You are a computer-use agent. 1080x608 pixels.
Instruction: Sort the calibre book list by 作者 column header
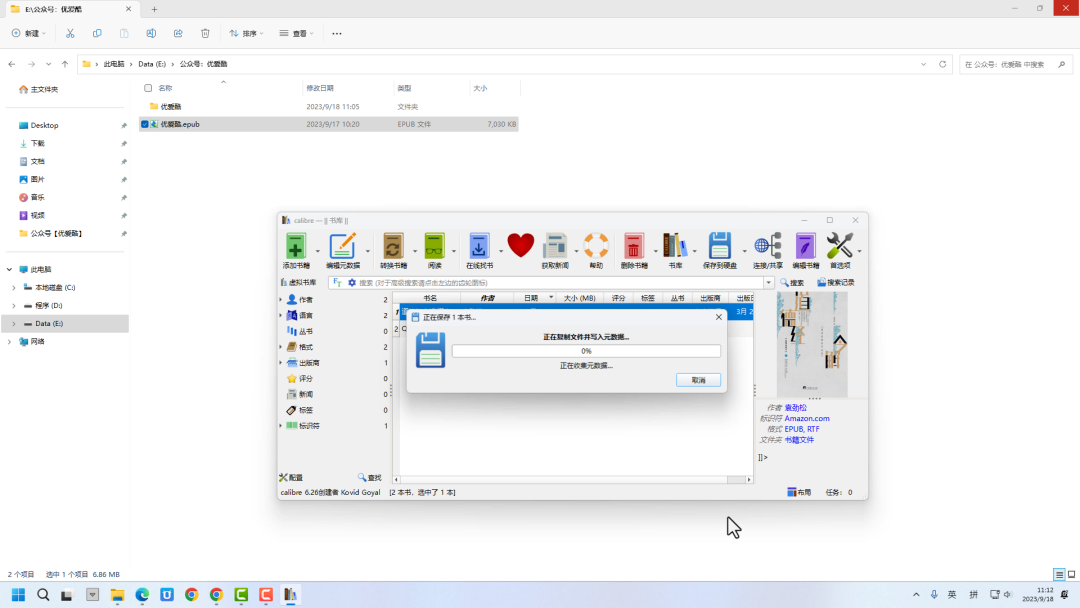(x=488, y=298)
